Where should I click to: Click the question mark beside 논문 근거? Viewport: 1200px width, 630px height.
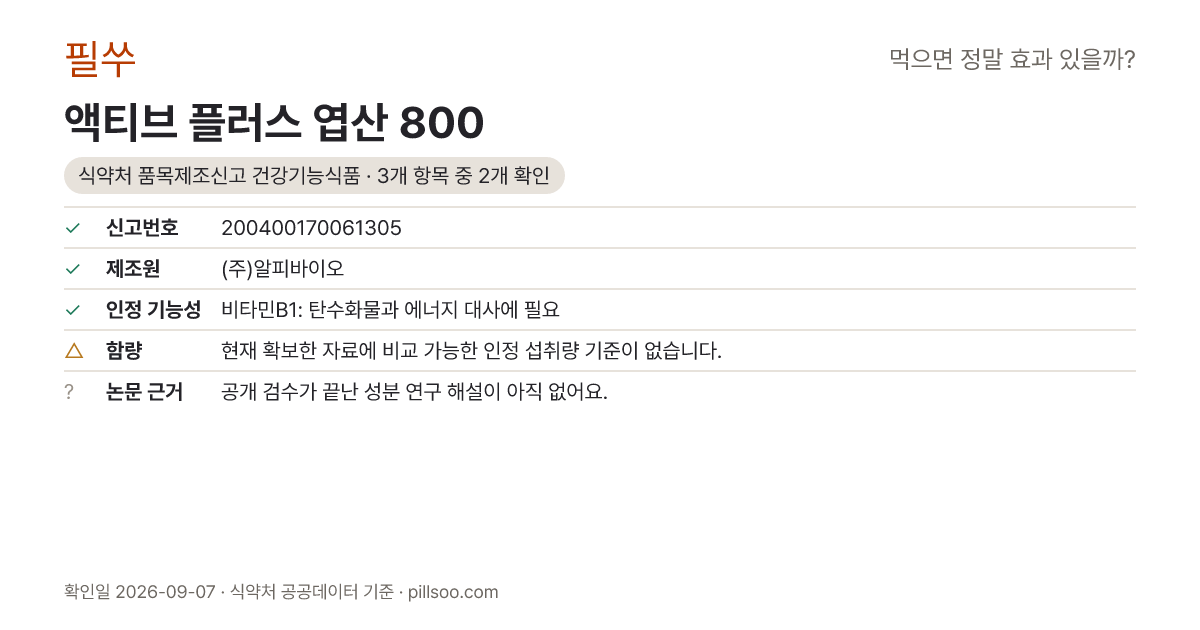(69, 392)
